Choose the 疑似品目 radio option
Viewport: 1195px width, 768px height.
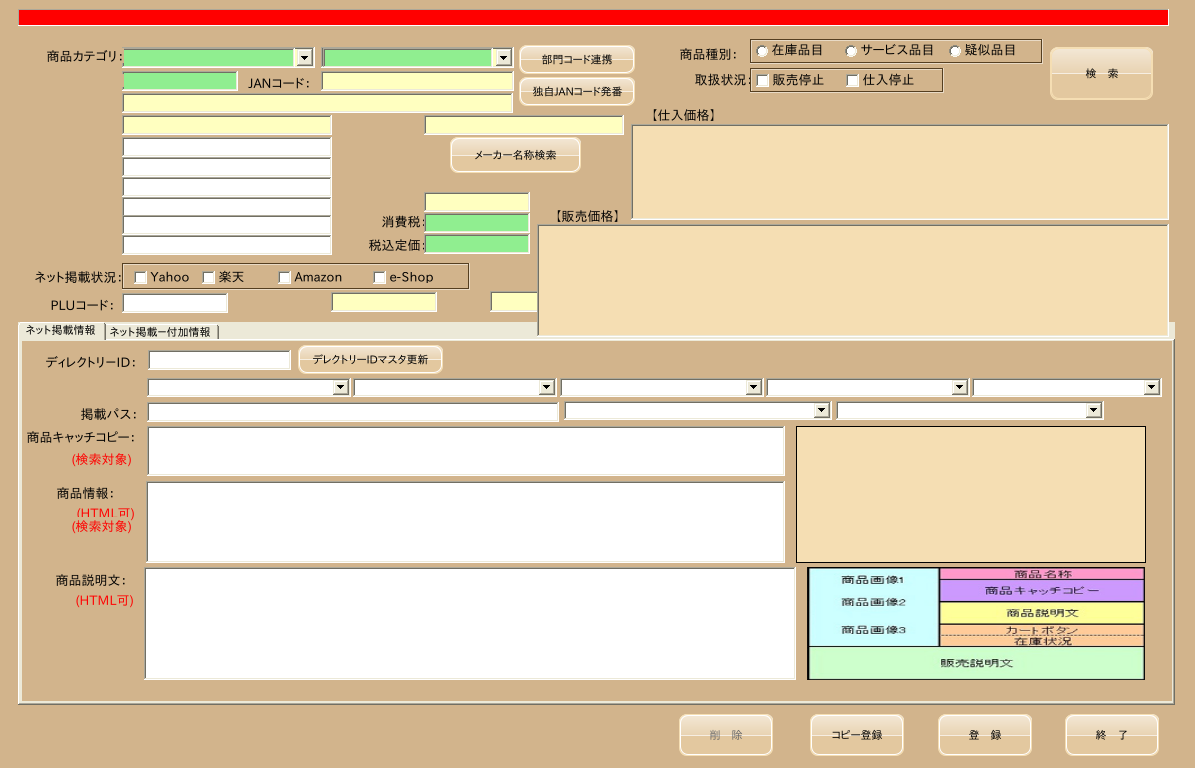pyautogui.click(x=955, y=51)
